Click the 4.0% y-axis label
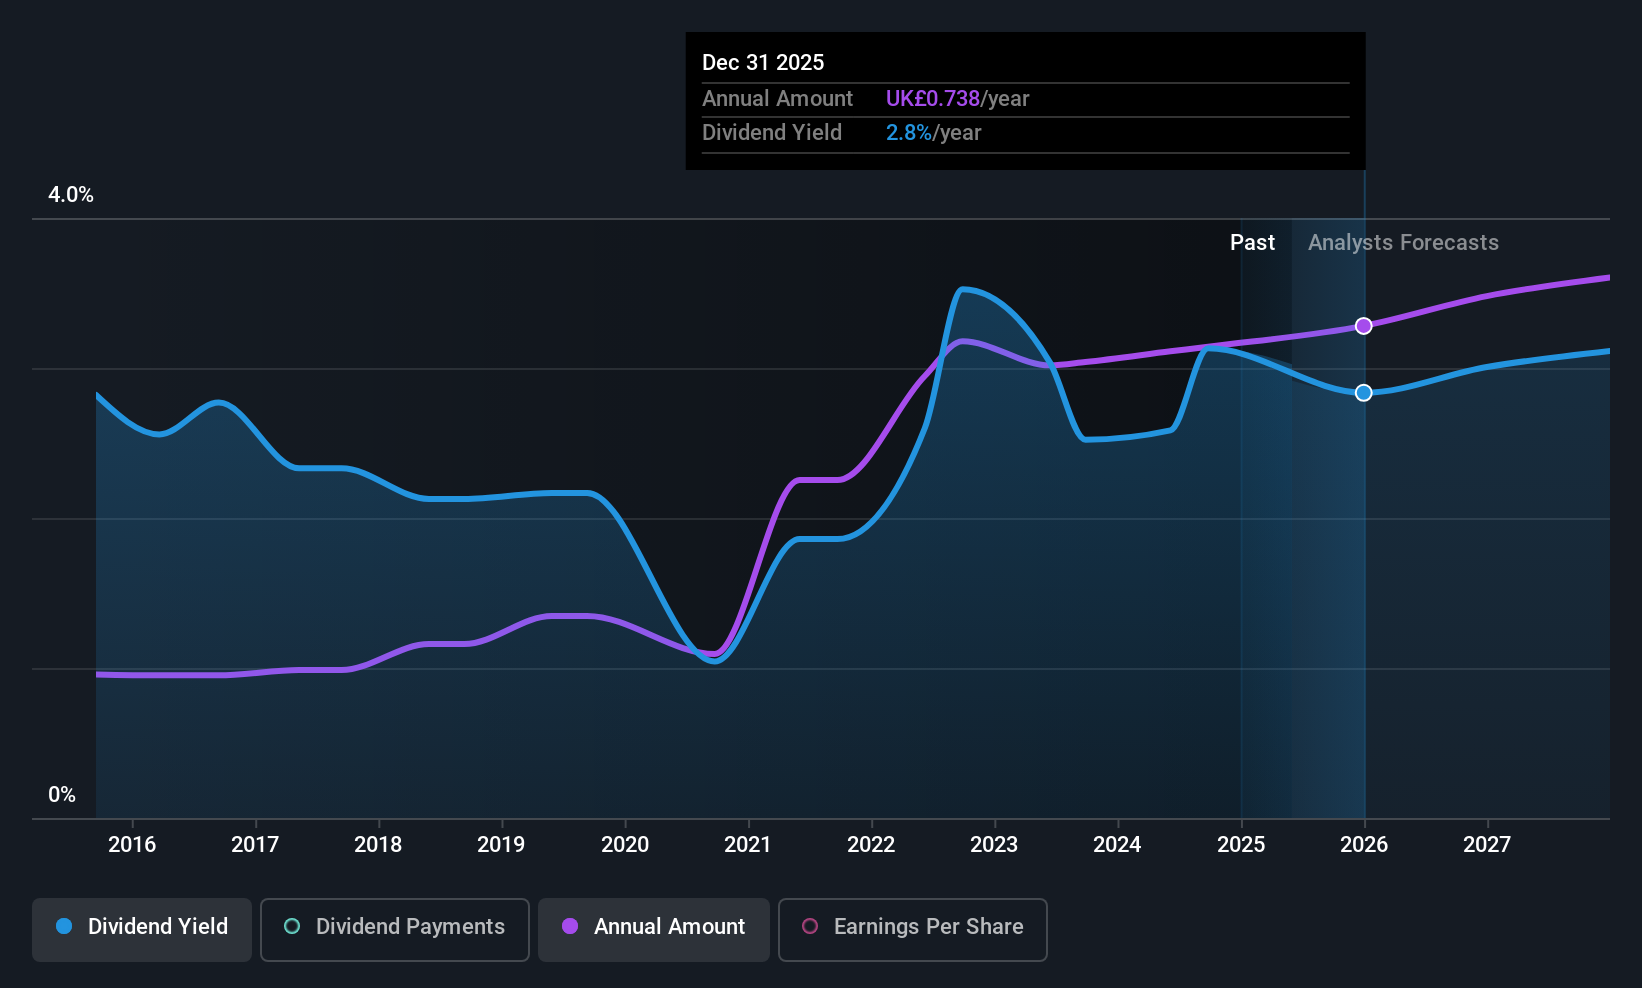The height and width of the screenshot is (988, 1642). pyautogui.click(x=71, y=195)
